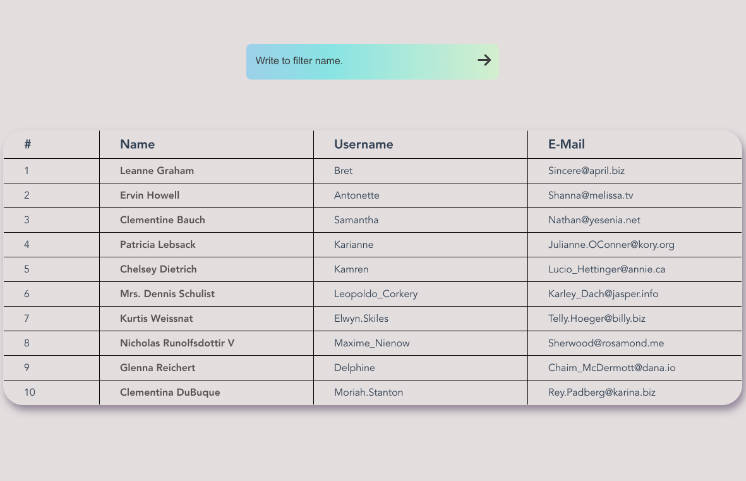Click on Clementine Bauch in the table

tap(162, 220)
